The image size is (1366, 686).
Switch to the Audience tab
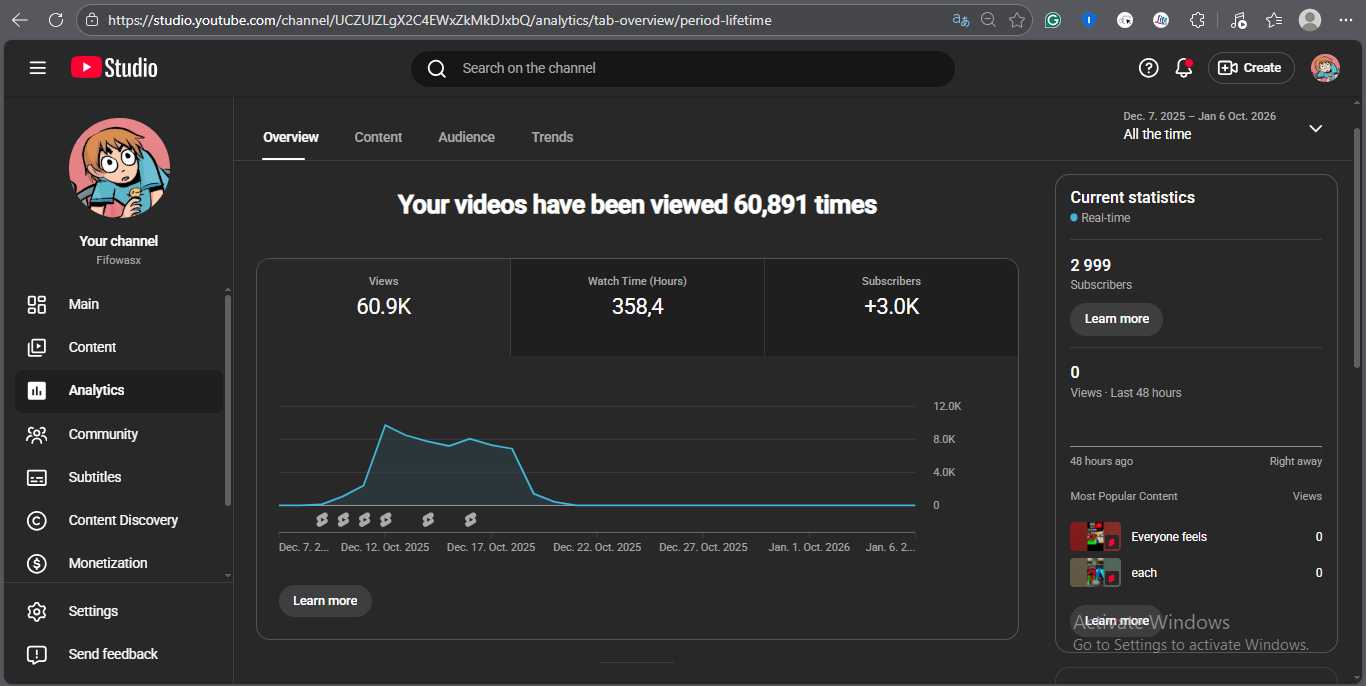[466, 137]
